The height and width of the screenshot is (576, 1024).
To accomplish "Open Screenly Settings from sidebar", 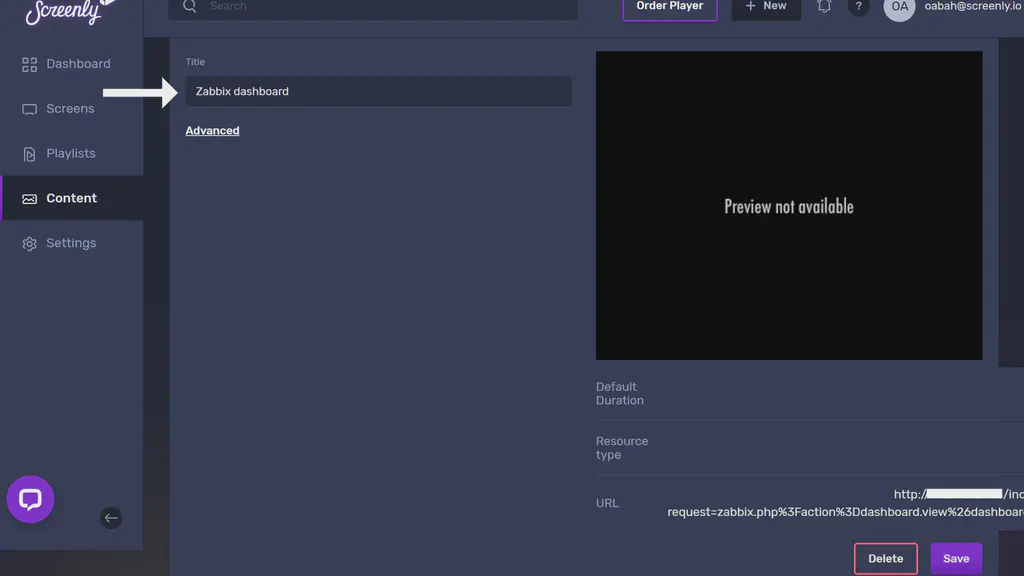I will (x=70, y=242).
